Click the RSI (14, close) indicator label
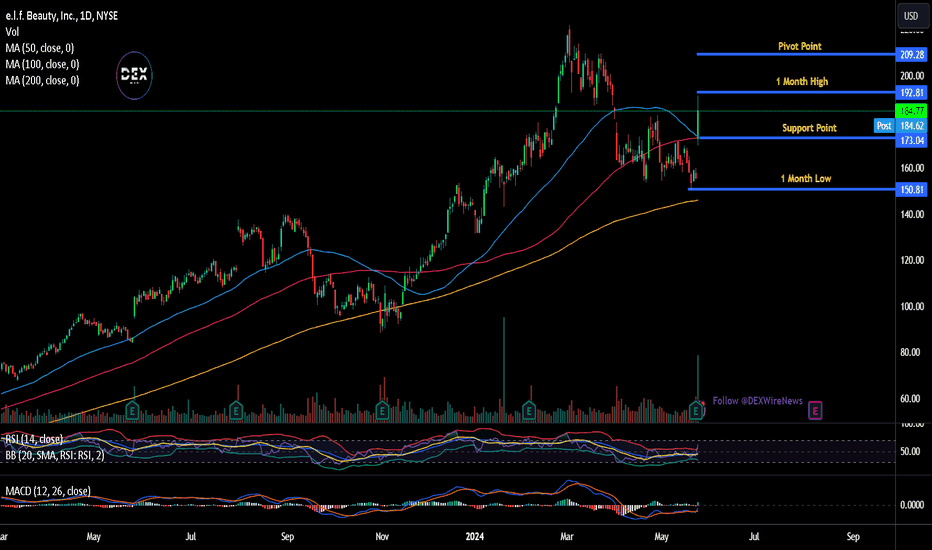The width and height of the screenshot is (932, 550). click(34, 439)
